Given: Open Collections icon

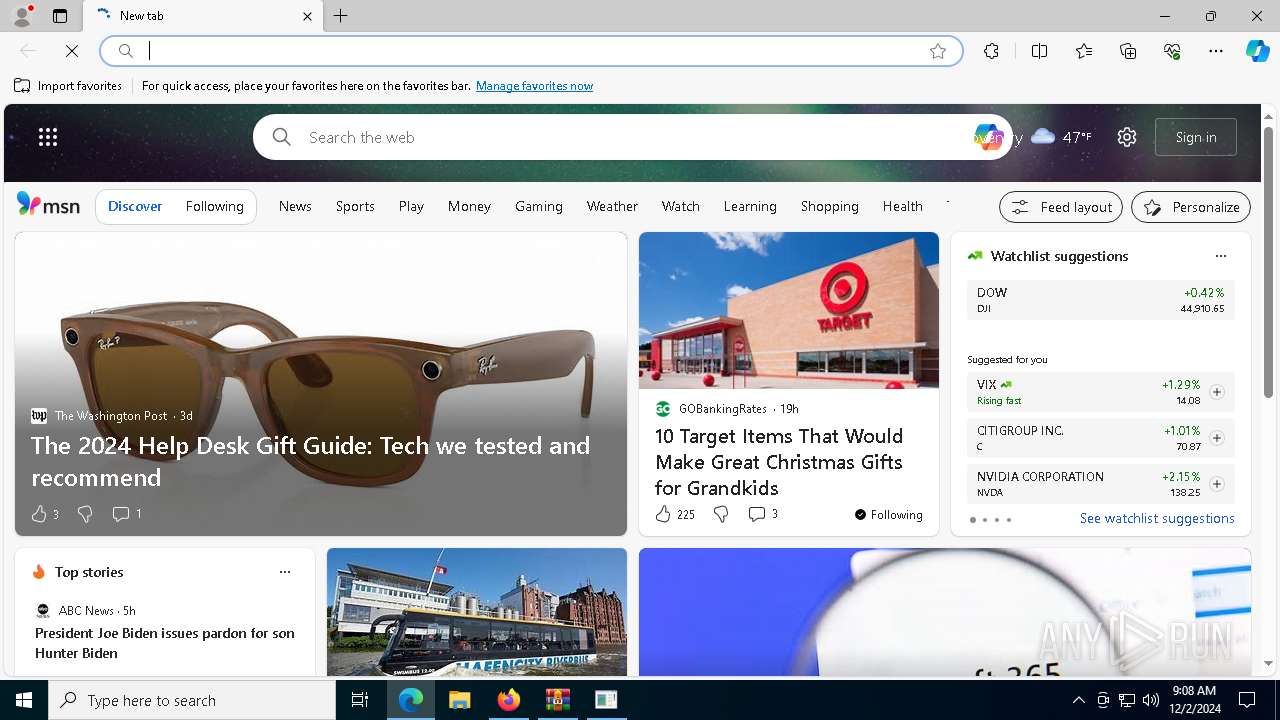Looking at the screenshot, I should click(x=1128, y=51).
